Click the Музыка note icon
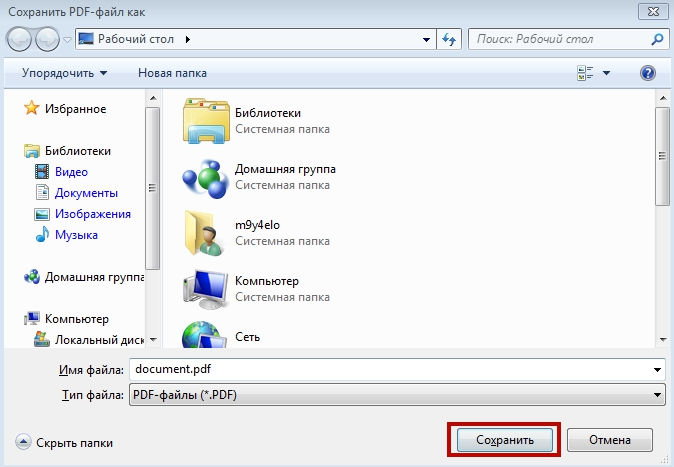Screen dimensions: 674x467 click(42, 234)
